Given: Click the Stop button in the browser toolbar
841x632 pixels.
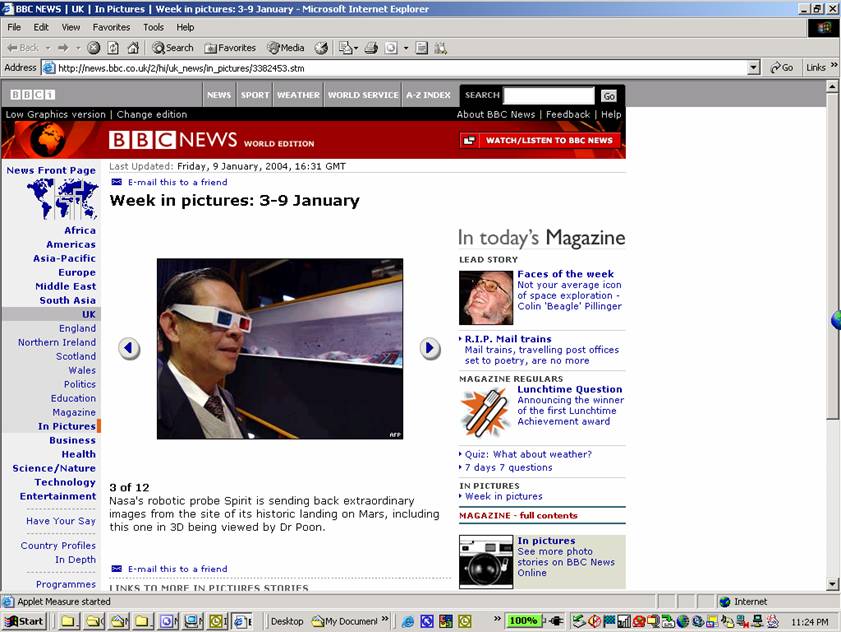Looking at the screenshot, I should [93, 48].
